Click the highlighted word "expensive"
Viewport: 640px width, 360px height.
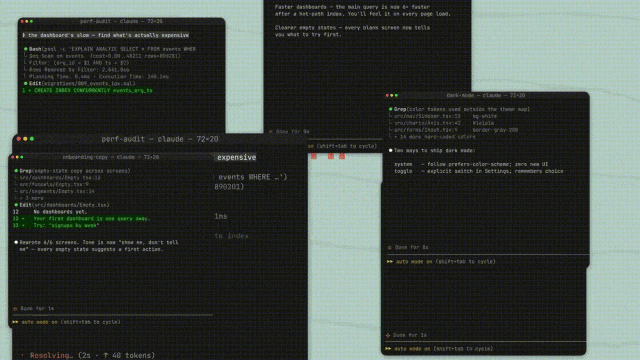point(236,158)
